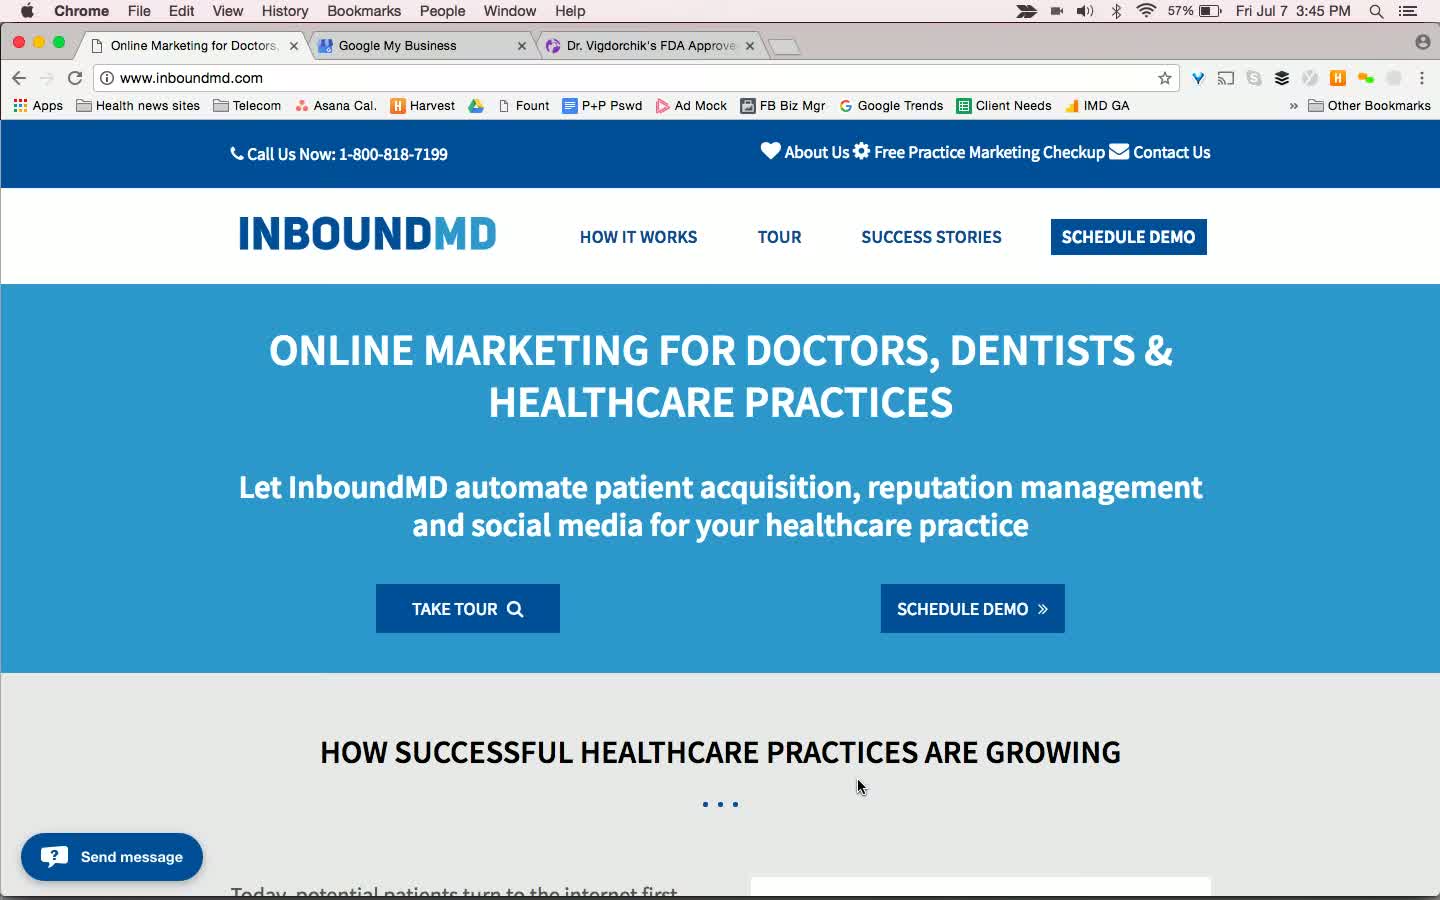
Task: Click the orange Harvest H extension icon
Action: pos(1338,78)
